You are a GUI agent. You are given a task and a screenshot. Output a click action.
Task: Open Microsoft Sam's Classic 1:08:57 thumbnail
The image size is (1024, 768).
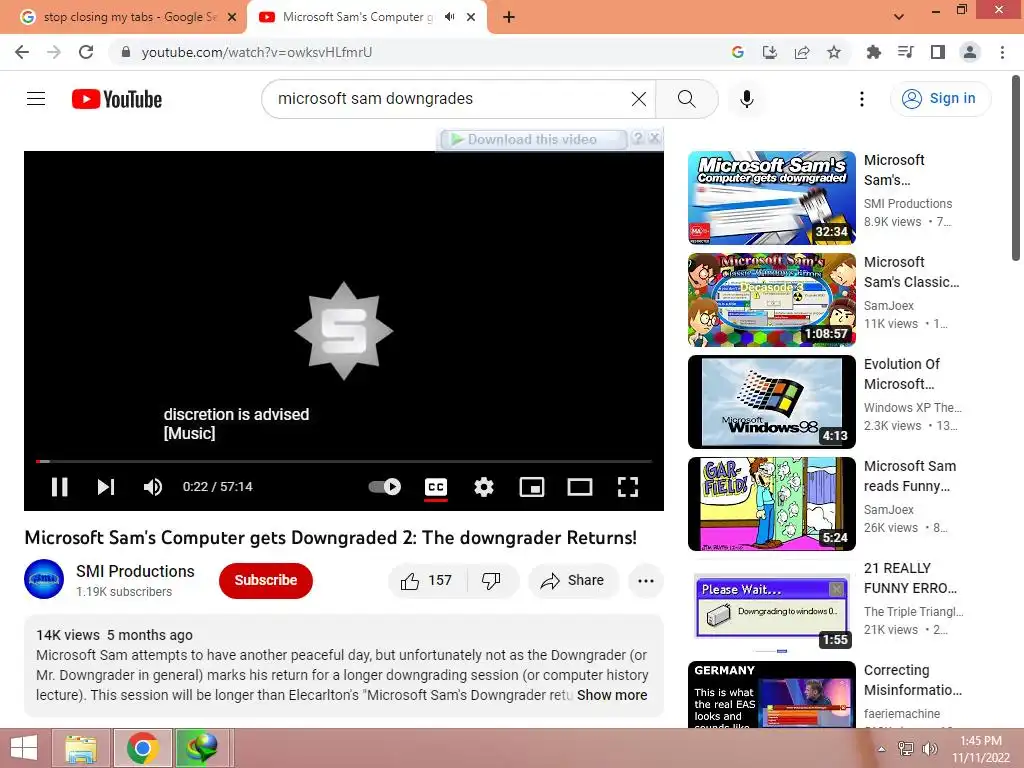pos(771,300)
